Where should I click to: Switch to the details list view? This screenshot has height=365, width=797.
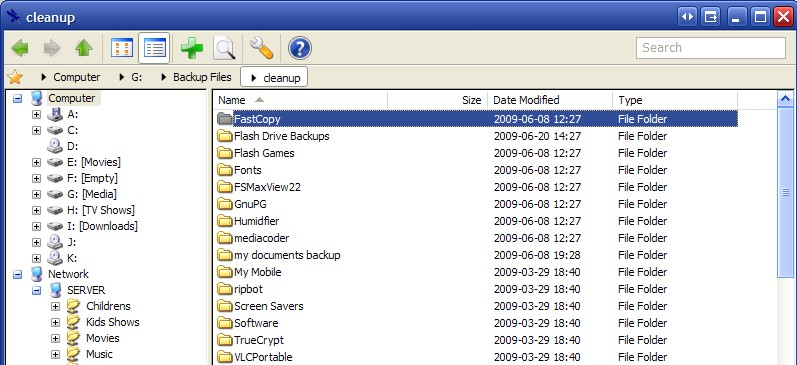[154, 48]
